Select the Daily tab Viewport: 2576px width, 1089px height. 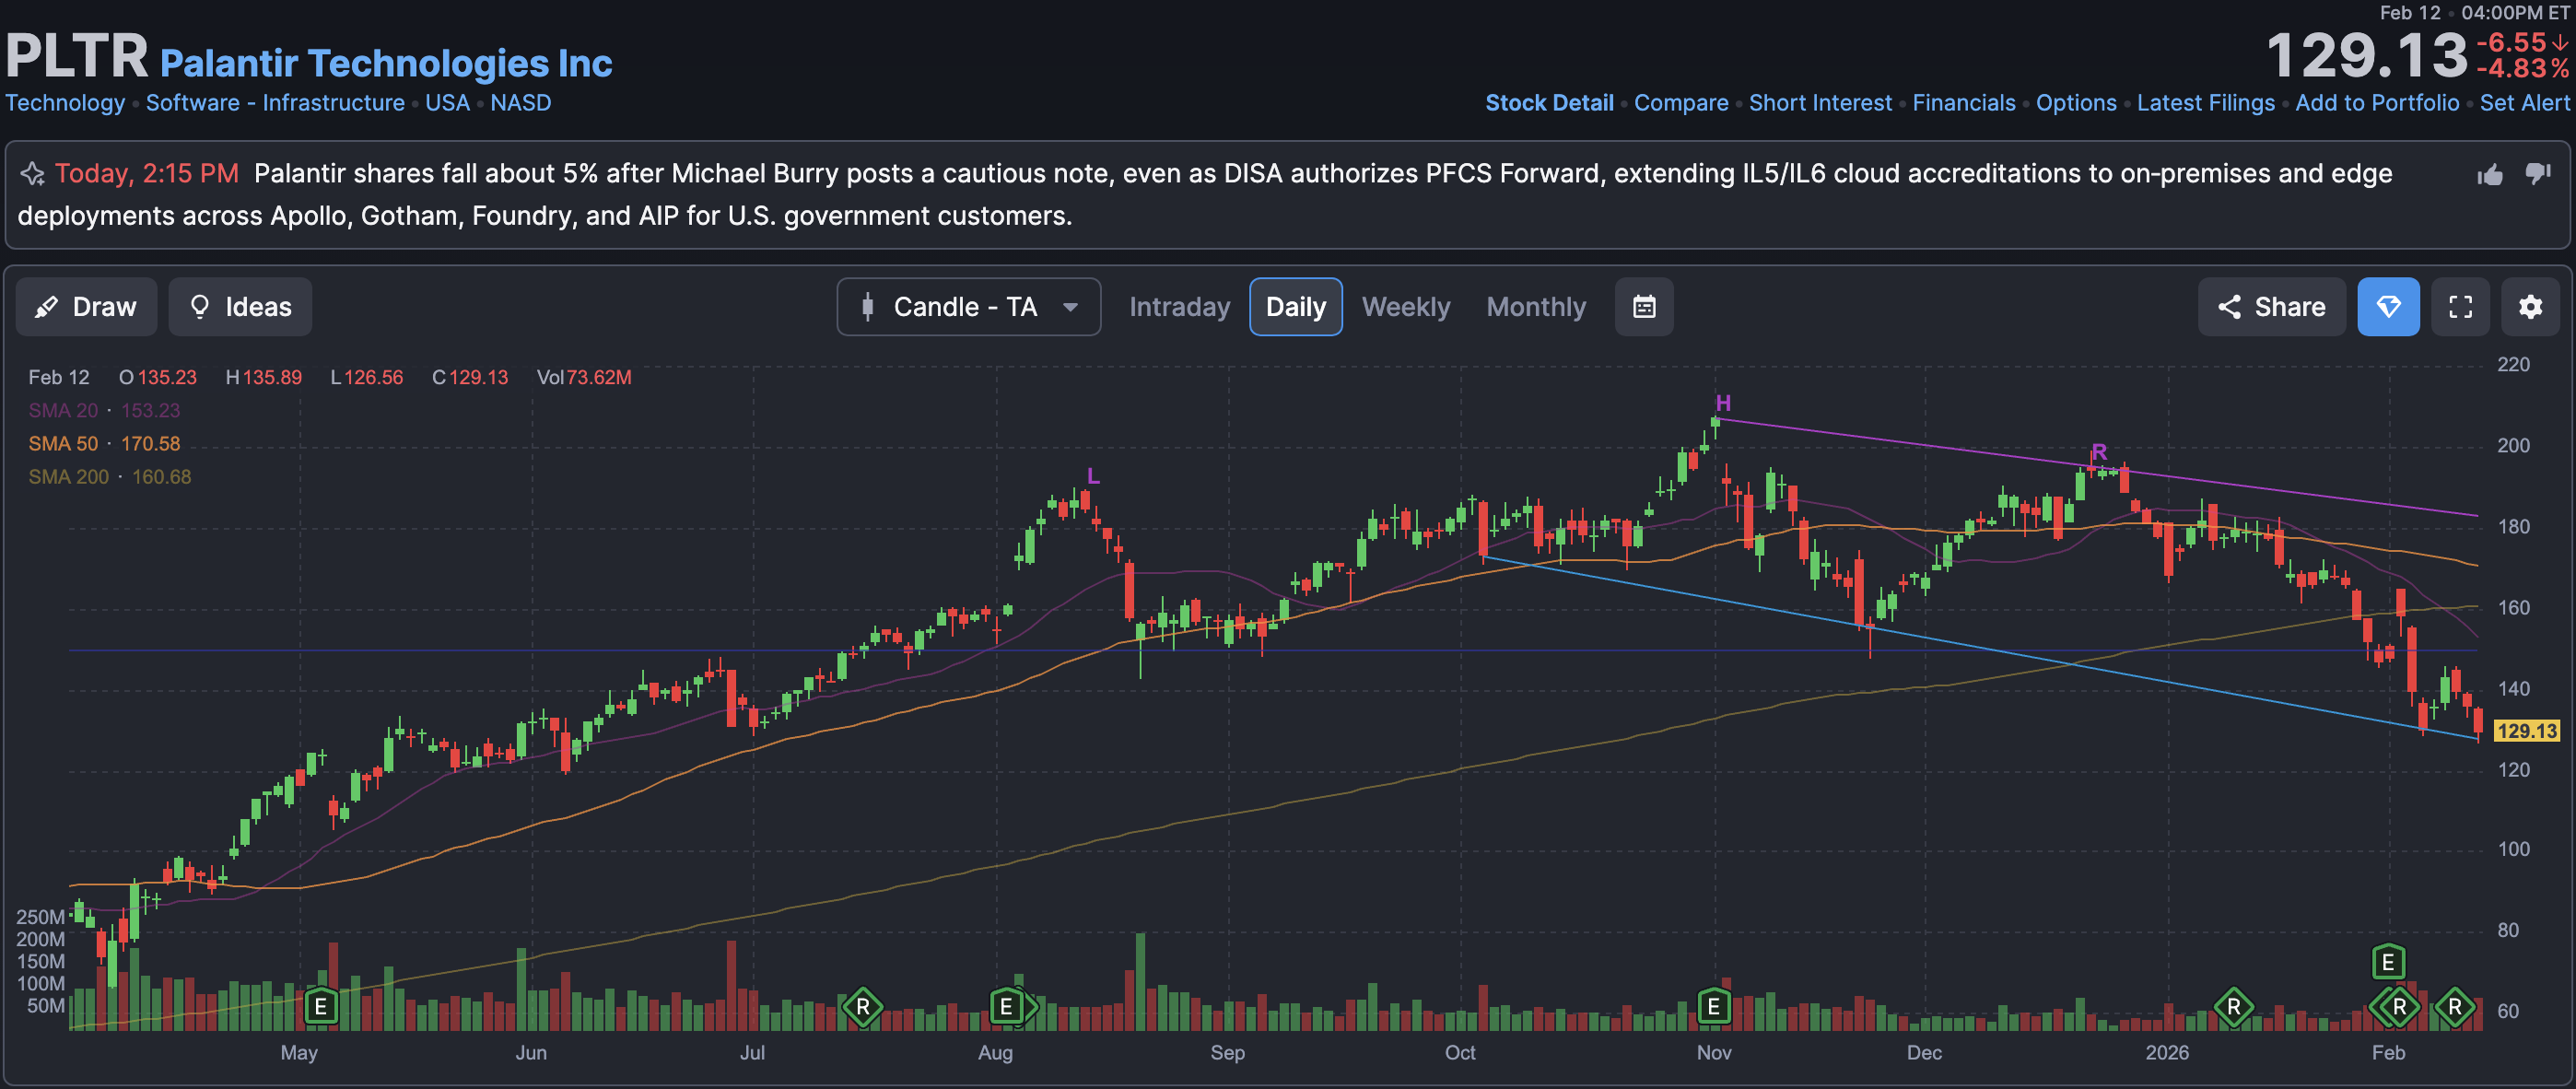coord(1295,307)
